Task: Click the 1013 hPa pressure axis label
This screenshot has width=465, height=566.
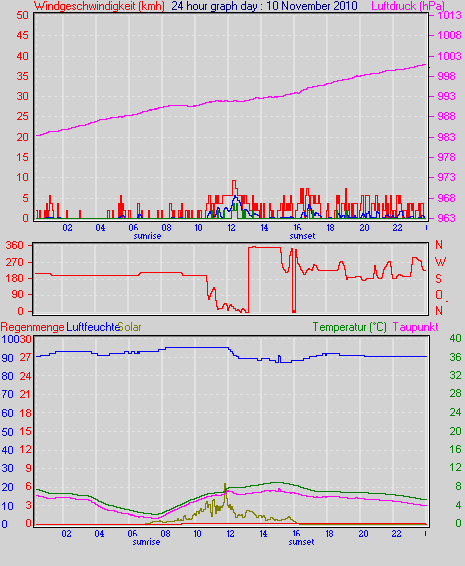Action: pos(449,15)
